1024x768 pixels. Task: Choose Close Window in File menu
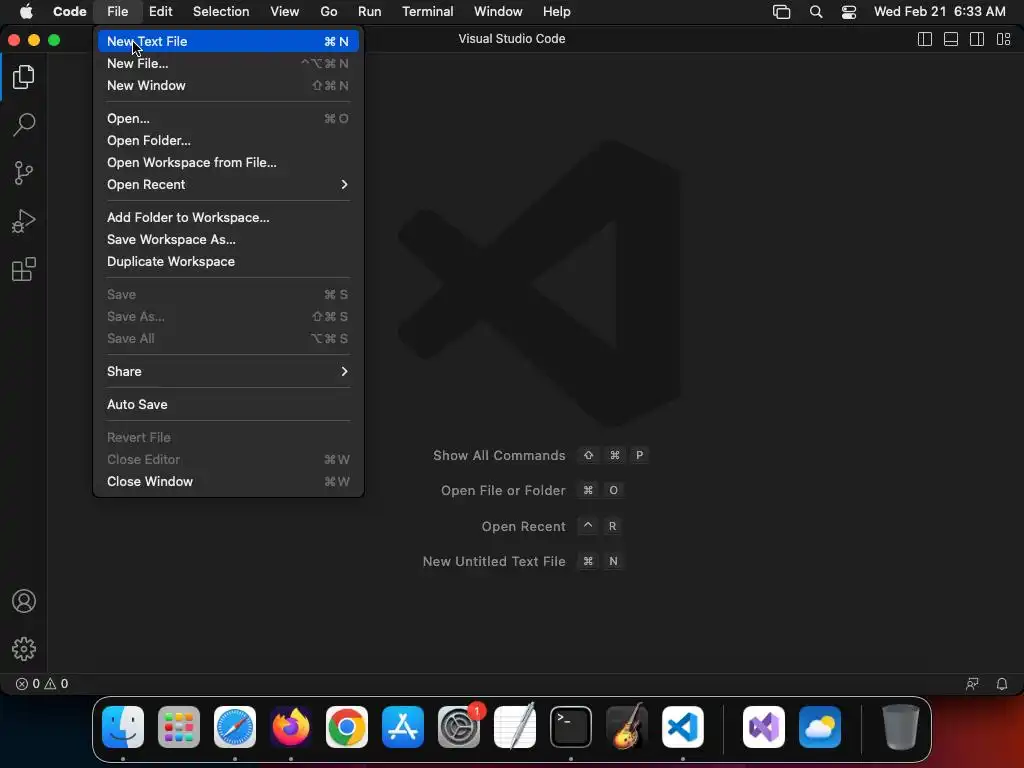(x=228, y=481)
